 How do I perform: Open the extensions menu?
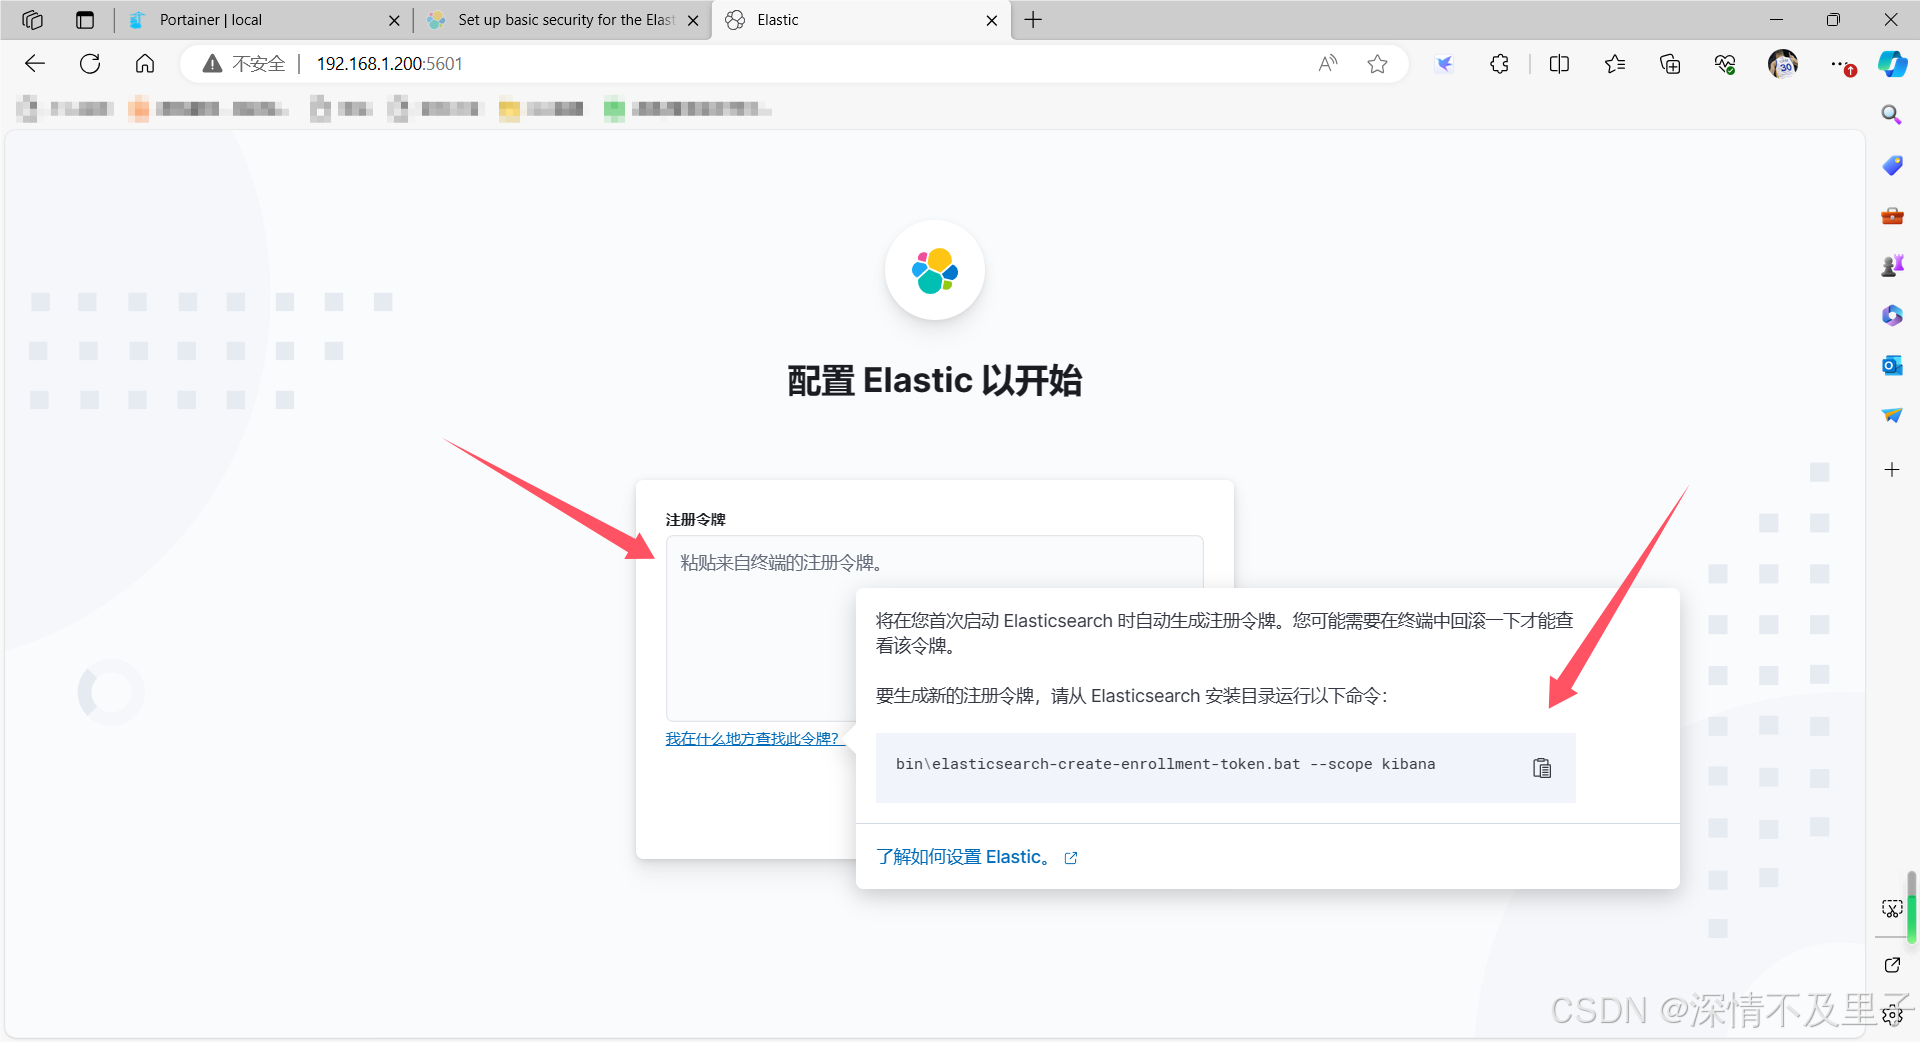[x=1499, y=64]
